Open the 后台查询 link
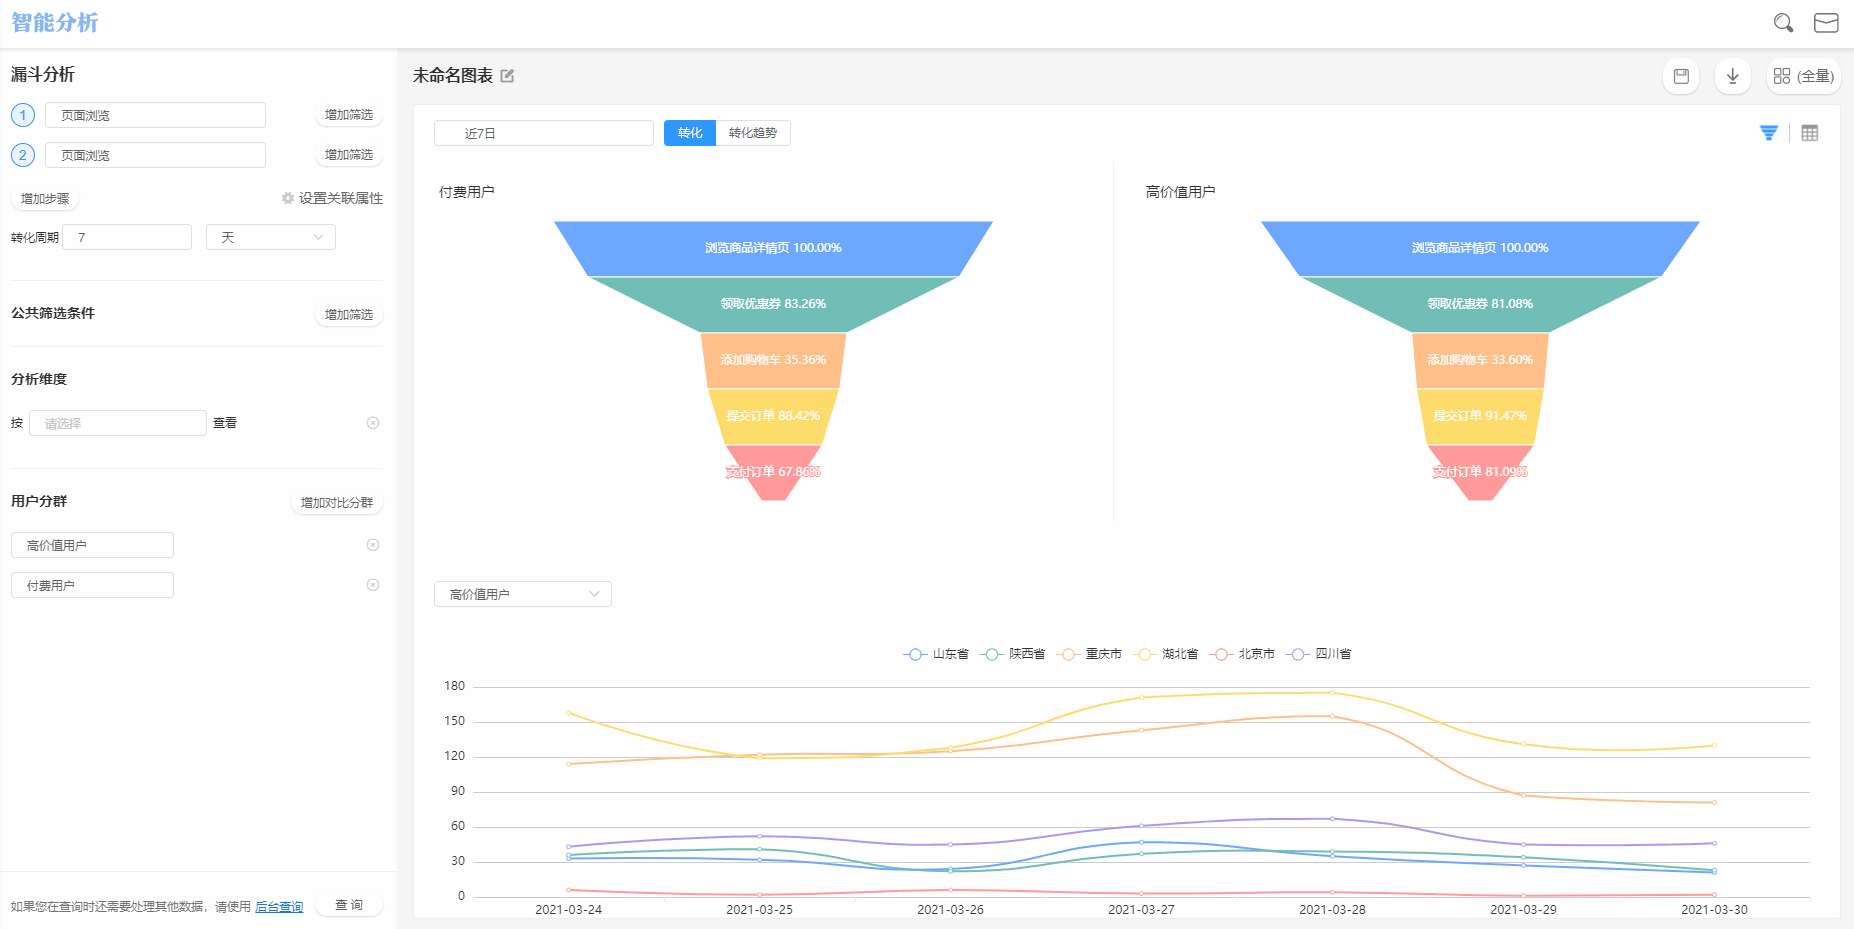The image size is (1854, 929). pos(279,907)
